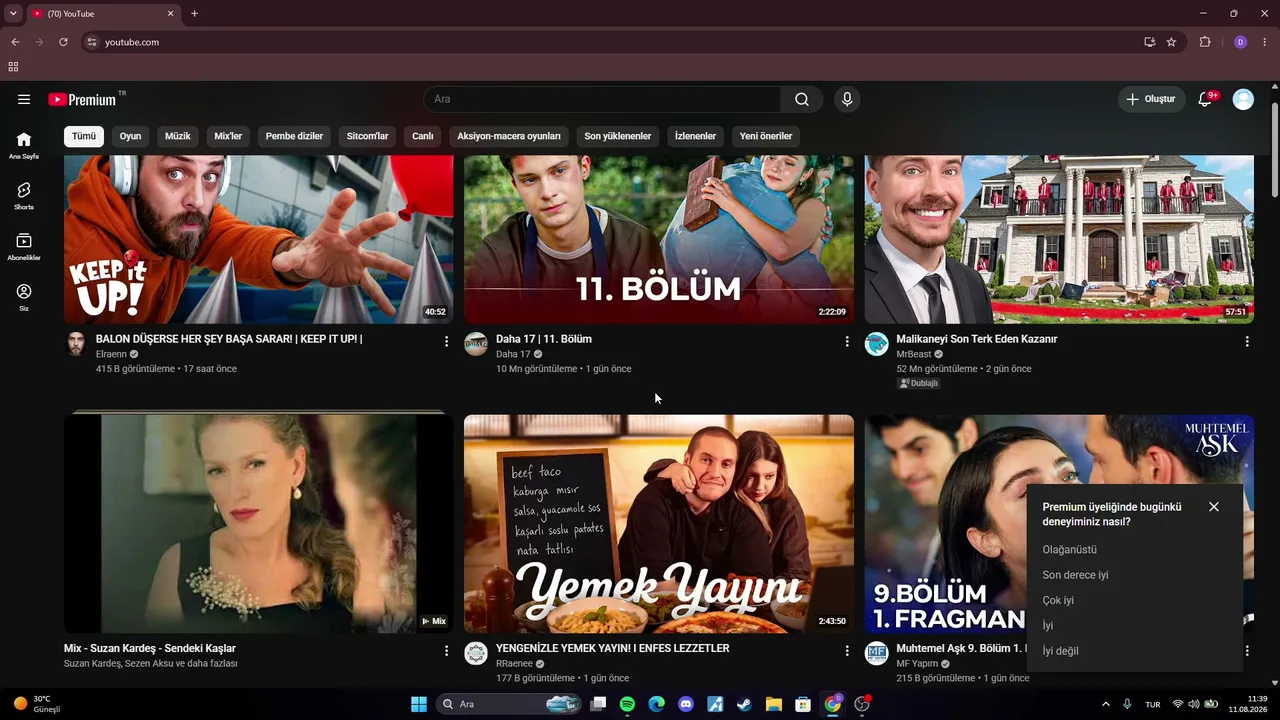Choose Olağanüstü in the Premium survey
The height and width of the screenshot is (720, 1280).
pyautogui.click(x=1069, y=550)
